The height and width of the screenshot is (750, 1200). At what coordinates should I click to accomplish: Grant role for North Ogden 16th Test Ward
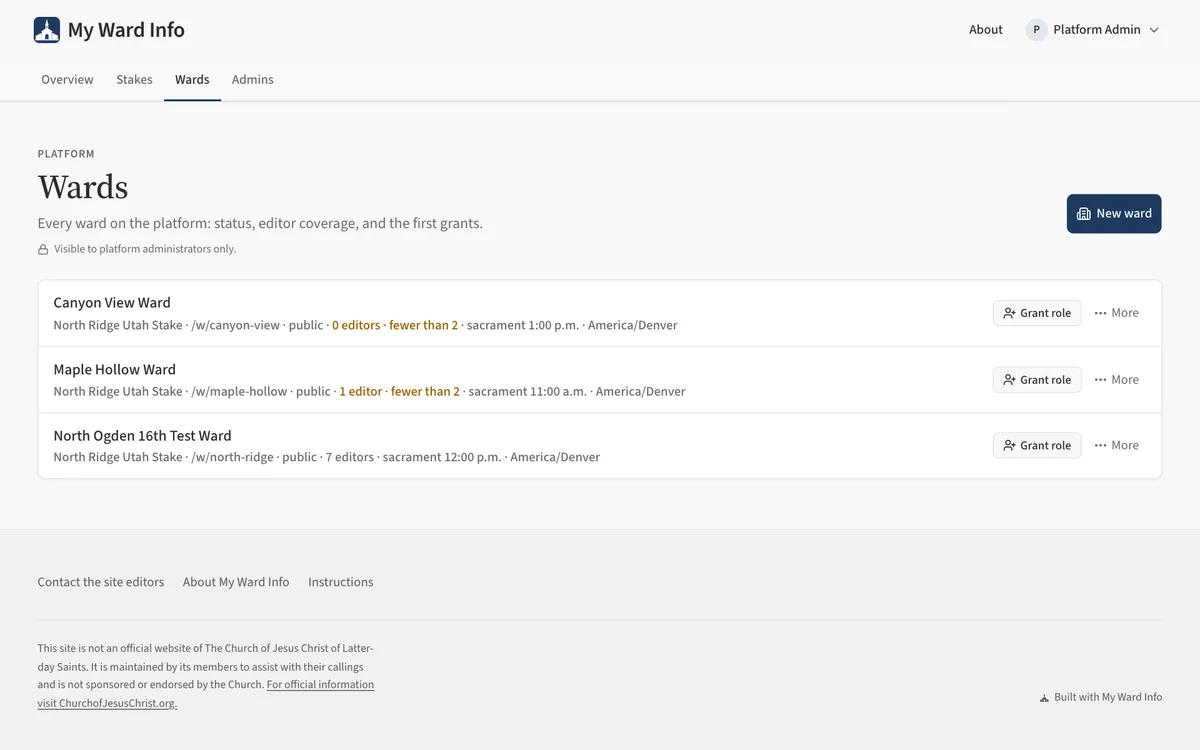[x=1037, y=446]
